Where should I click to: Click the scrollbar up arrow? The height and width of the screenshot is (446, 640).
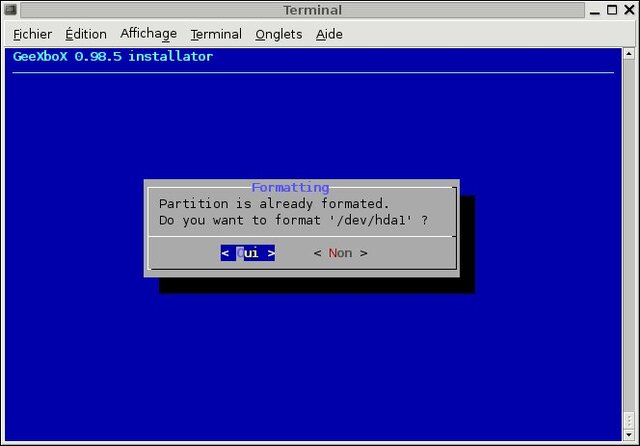[629, 53]
